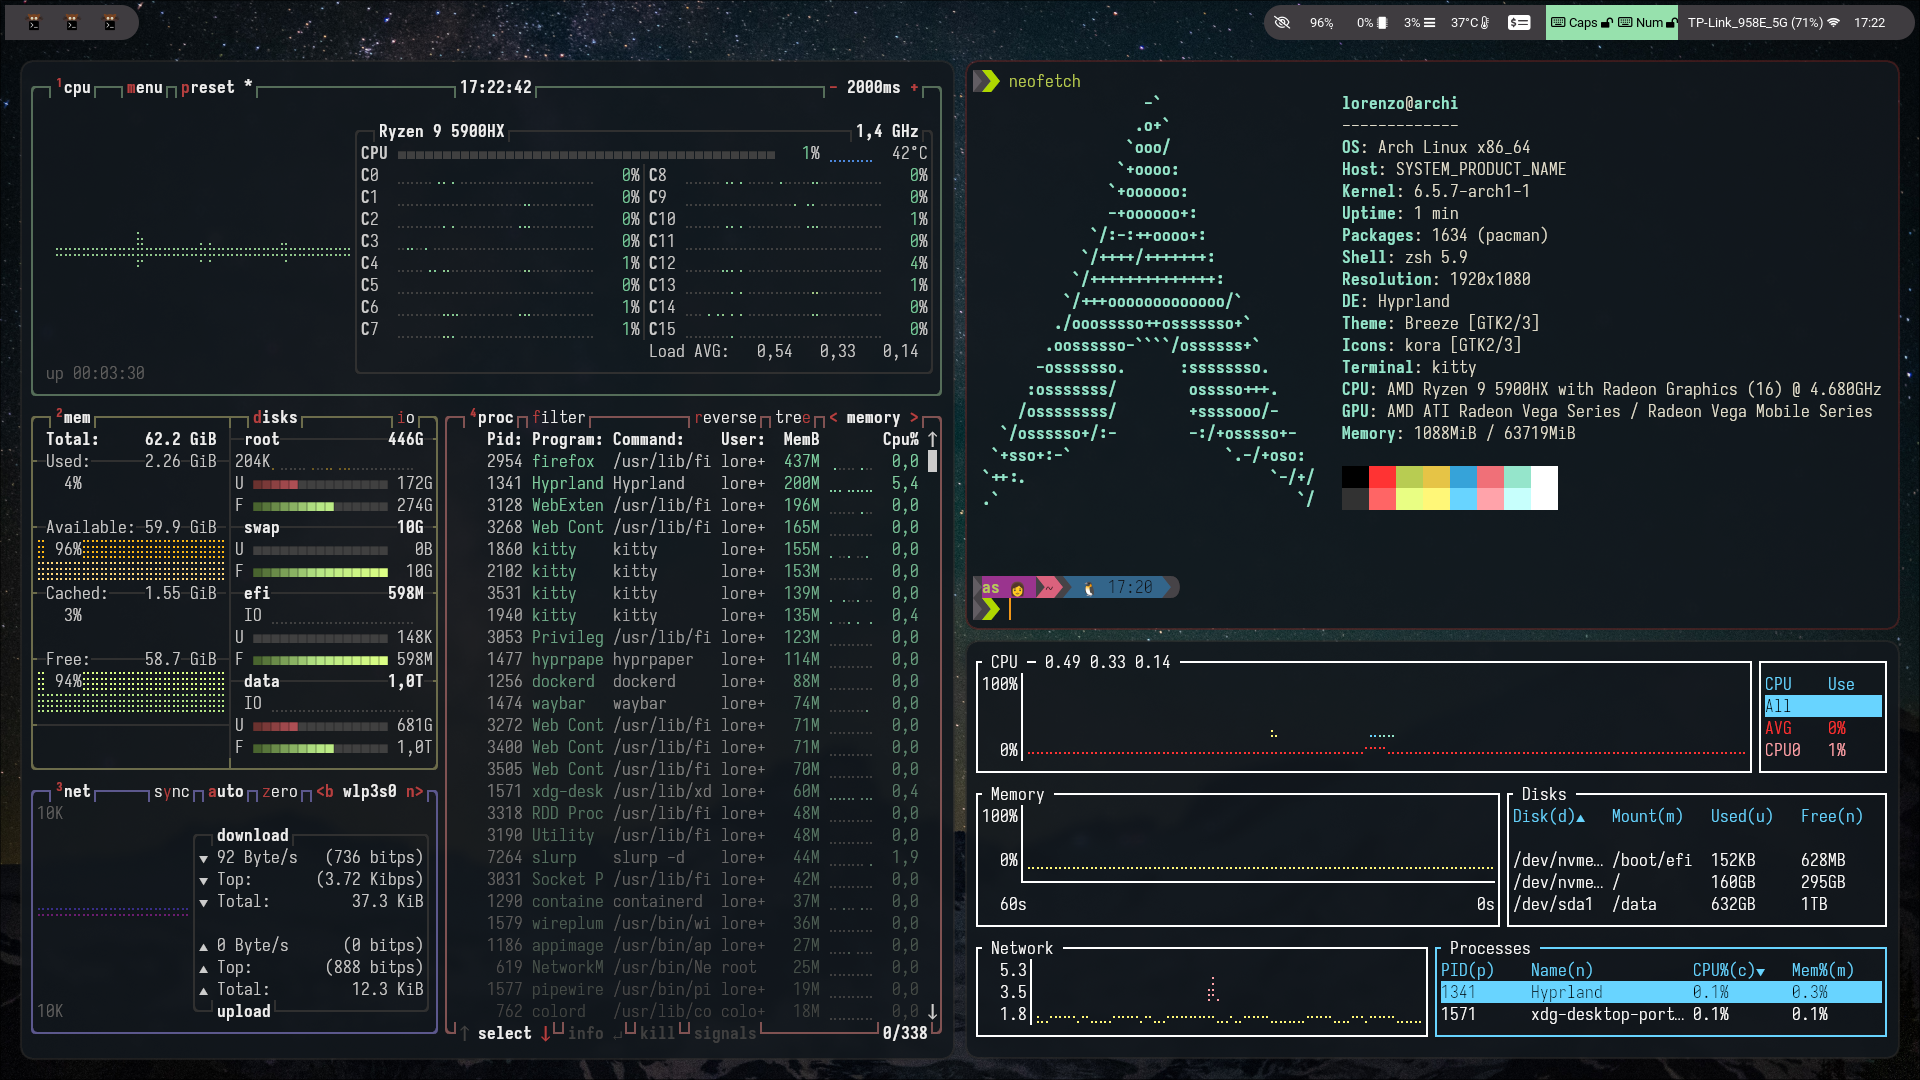Click the select down arrow in proc footer

(546, 1033)
